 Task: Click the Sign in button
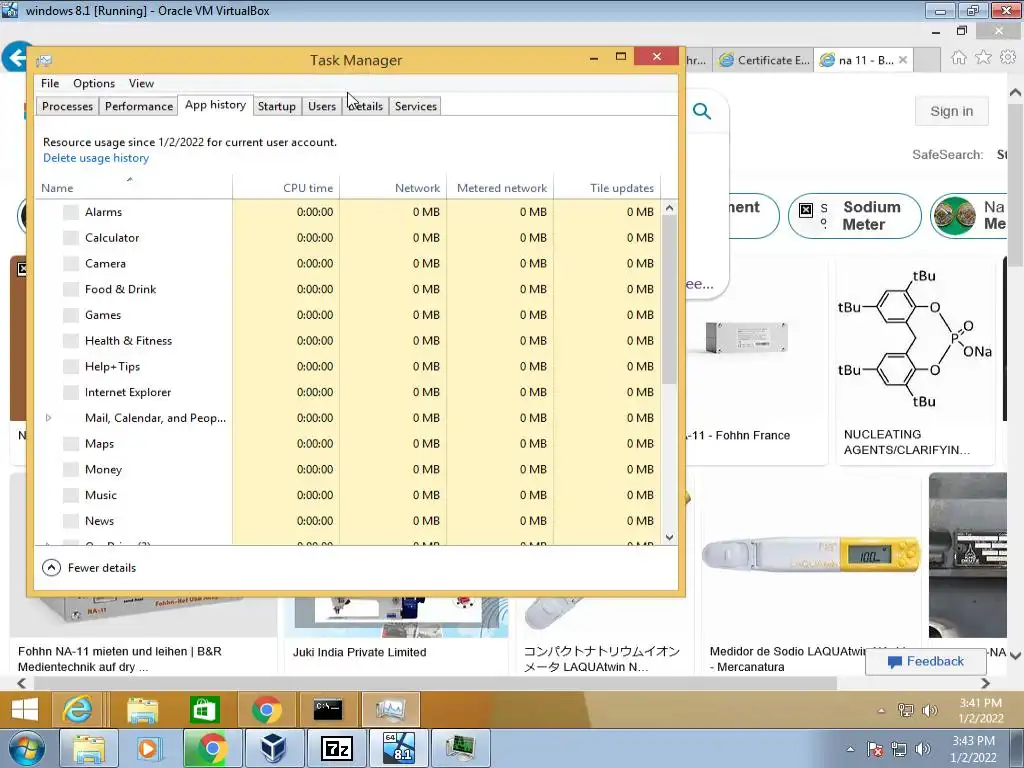pyautogui.click(x=952, y=112)
